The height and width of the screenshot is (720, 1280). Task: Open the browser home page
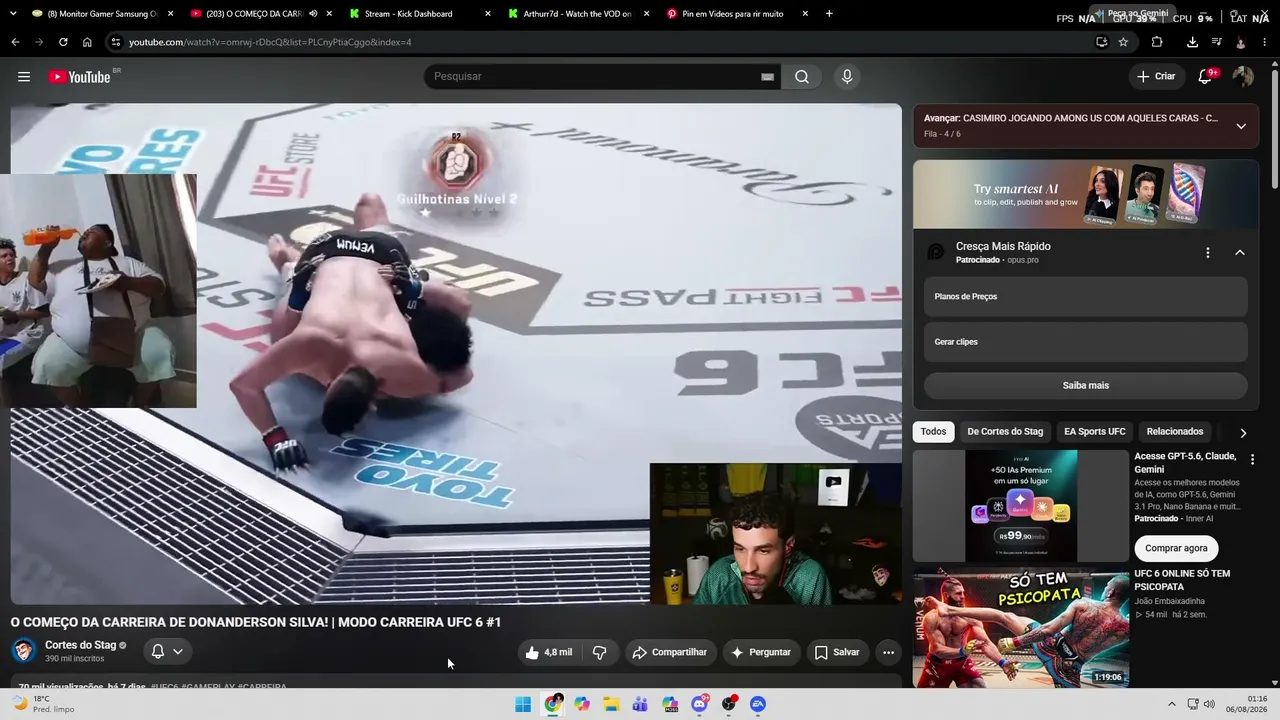87,42
